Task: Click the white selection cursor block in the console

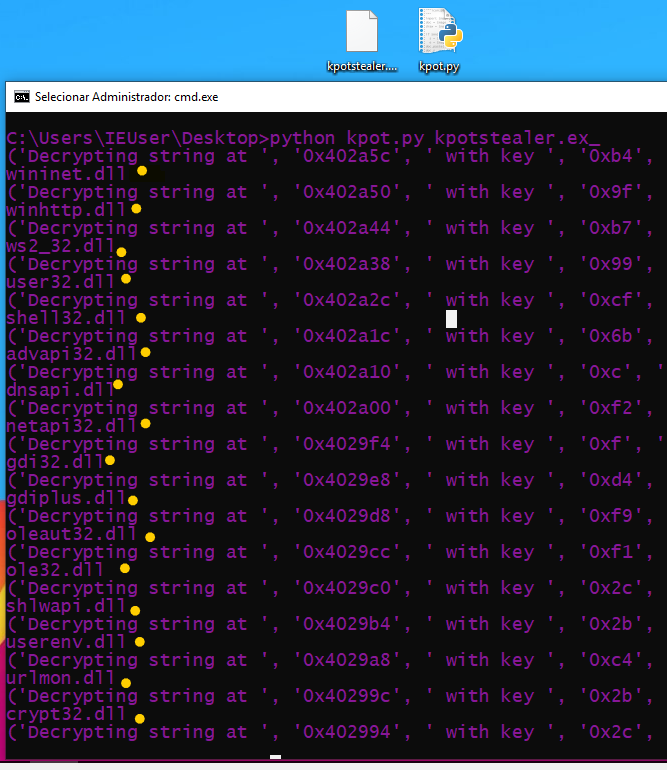Action: (451, 319)
